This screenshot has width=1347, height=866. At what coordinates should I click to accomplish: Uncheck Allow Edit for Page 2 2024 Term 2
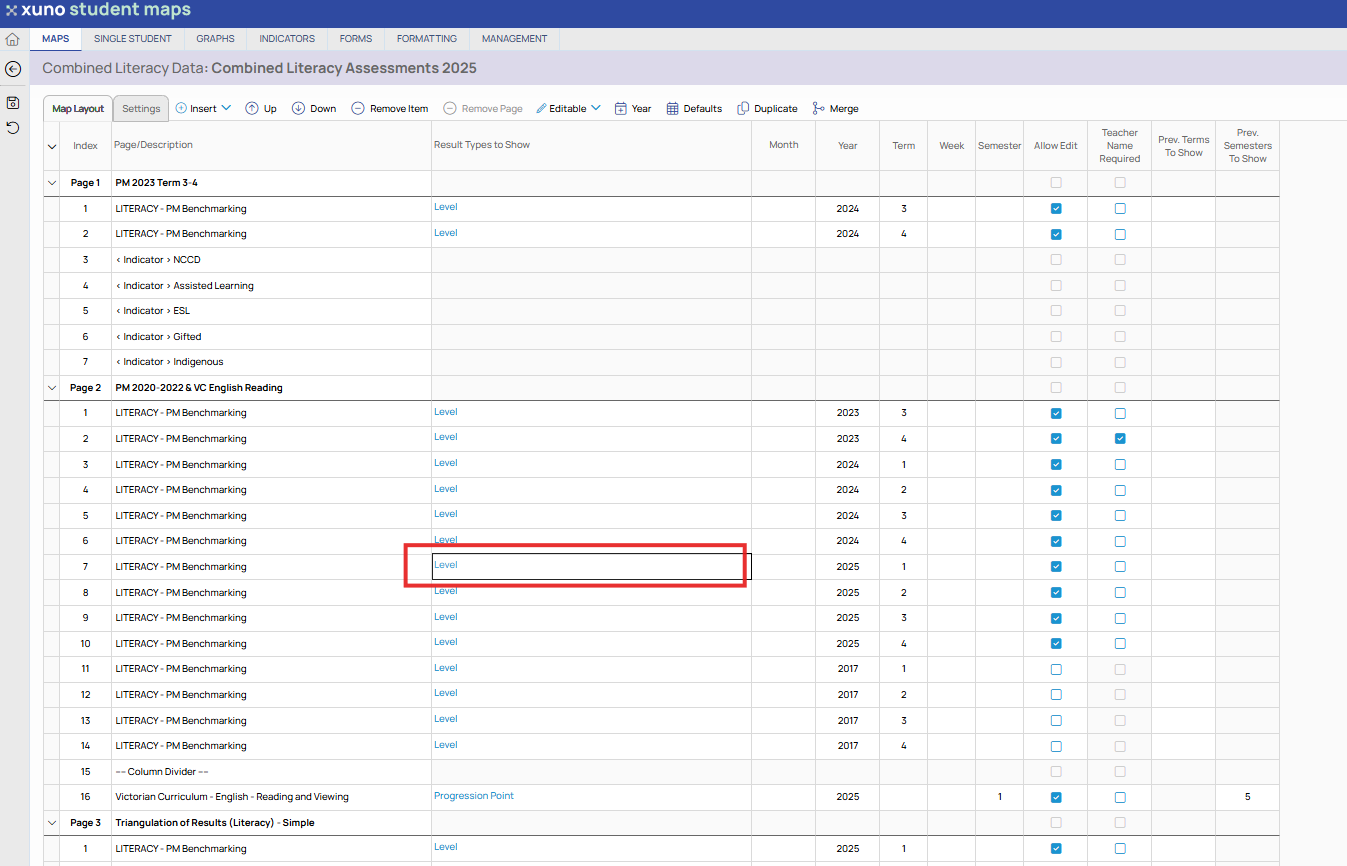point(1056,490)
